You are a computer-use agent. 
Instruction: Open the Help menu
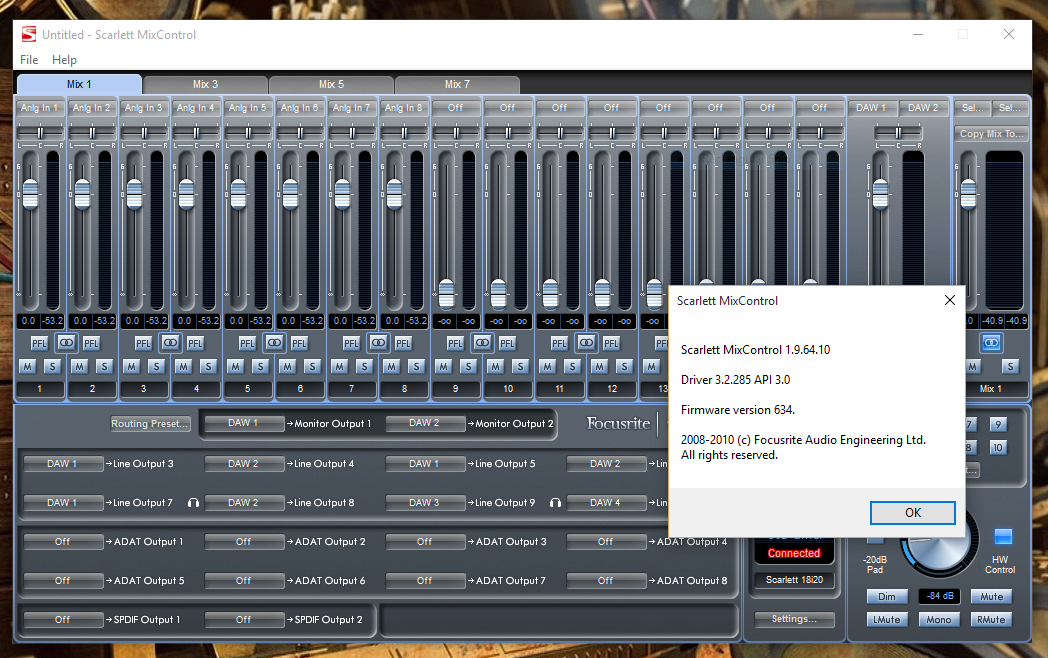(x=64, y=60)
